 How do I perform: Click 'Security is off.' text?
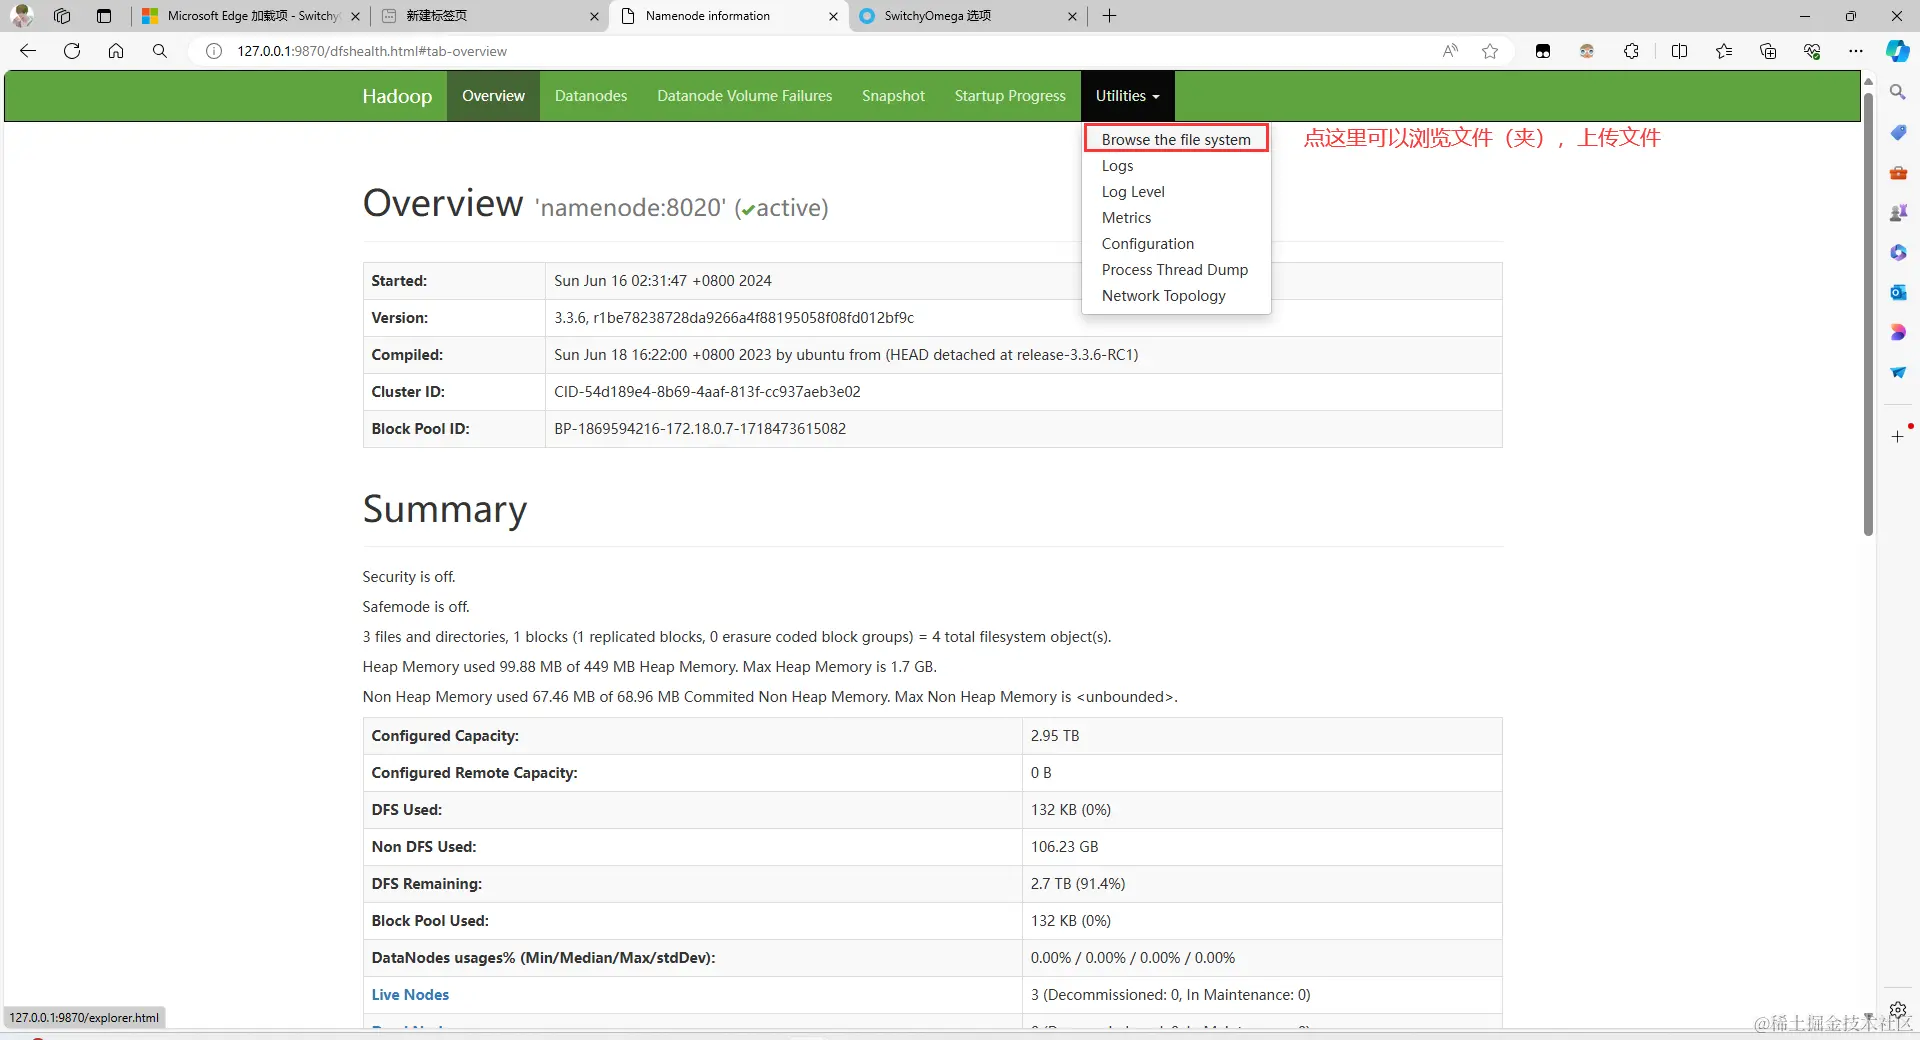[x=409, y=577]
